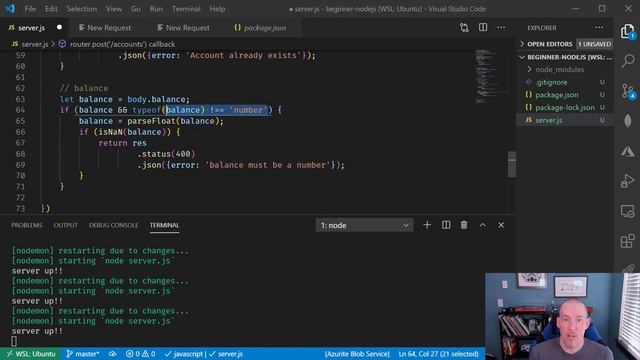Open the View menu
Image resolution: width=640 pixels, height=360 pixels.
(113, 9)
